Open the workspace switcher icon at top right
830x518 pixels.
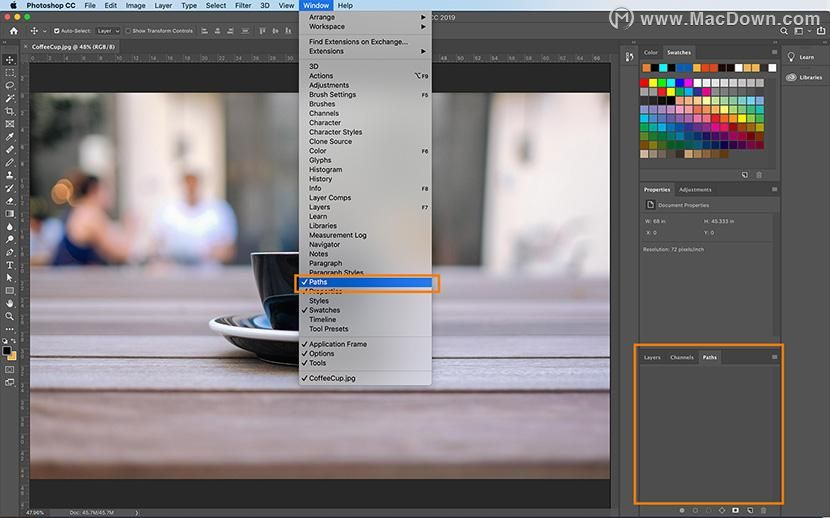pyautogui.click(x=800, y=31)
